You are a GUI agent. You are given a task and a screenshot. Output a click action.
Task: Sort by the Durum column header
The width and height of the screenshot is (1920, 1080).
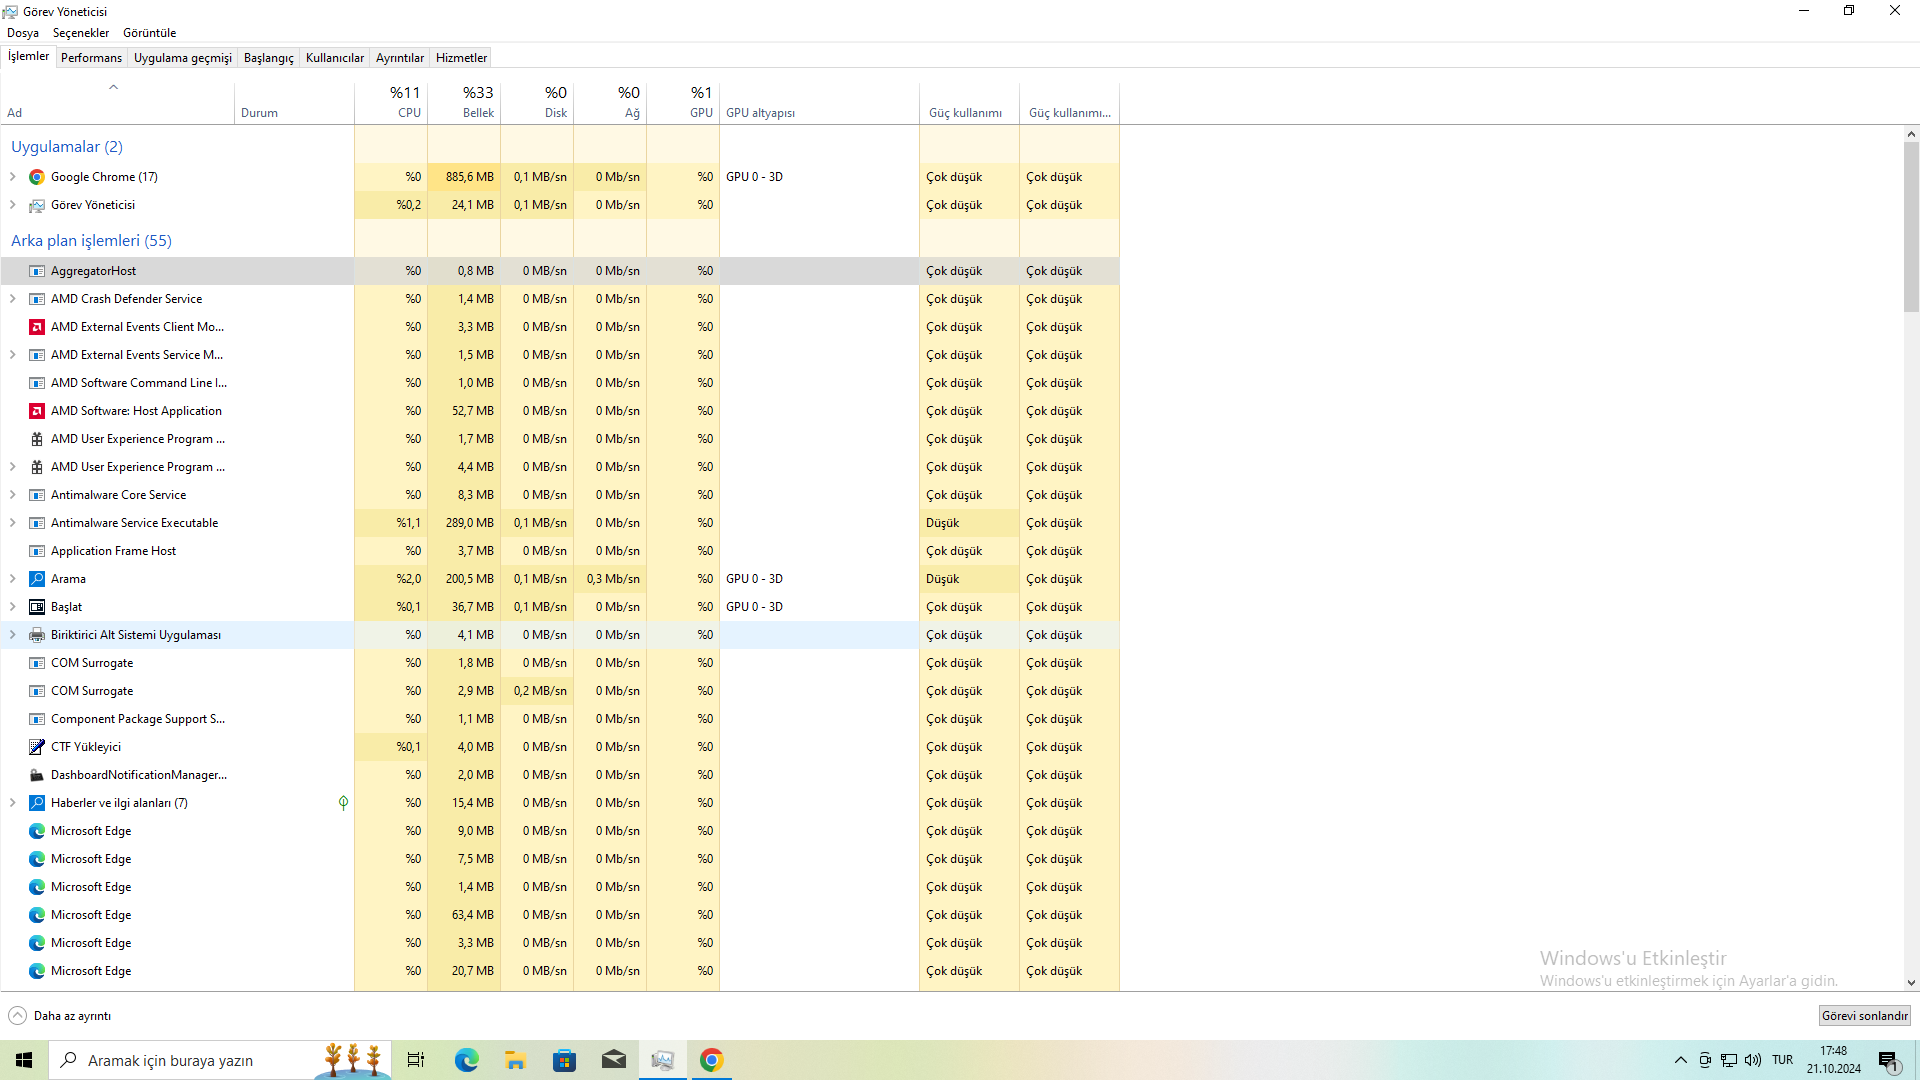pyautogui.click(x=294, y=103)
